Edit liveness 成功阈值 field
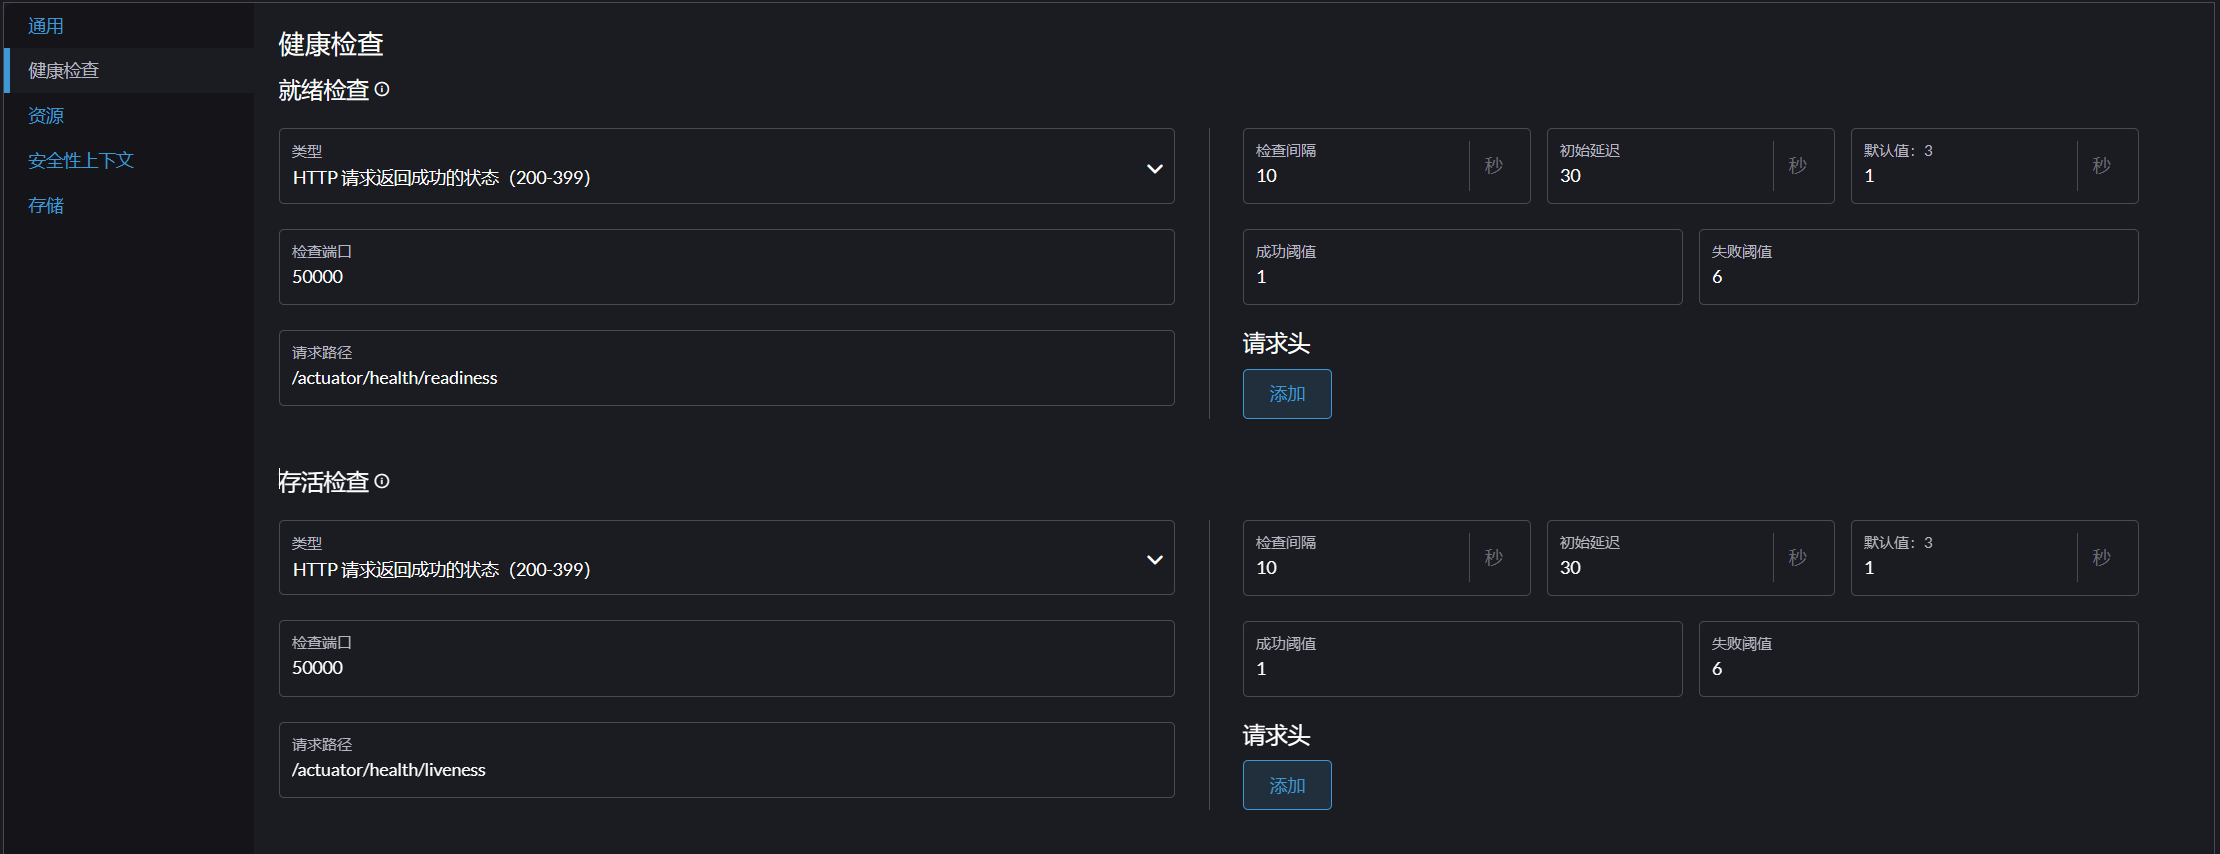The height and width of the screenshot is (854, 2220). coord(1462,669)
